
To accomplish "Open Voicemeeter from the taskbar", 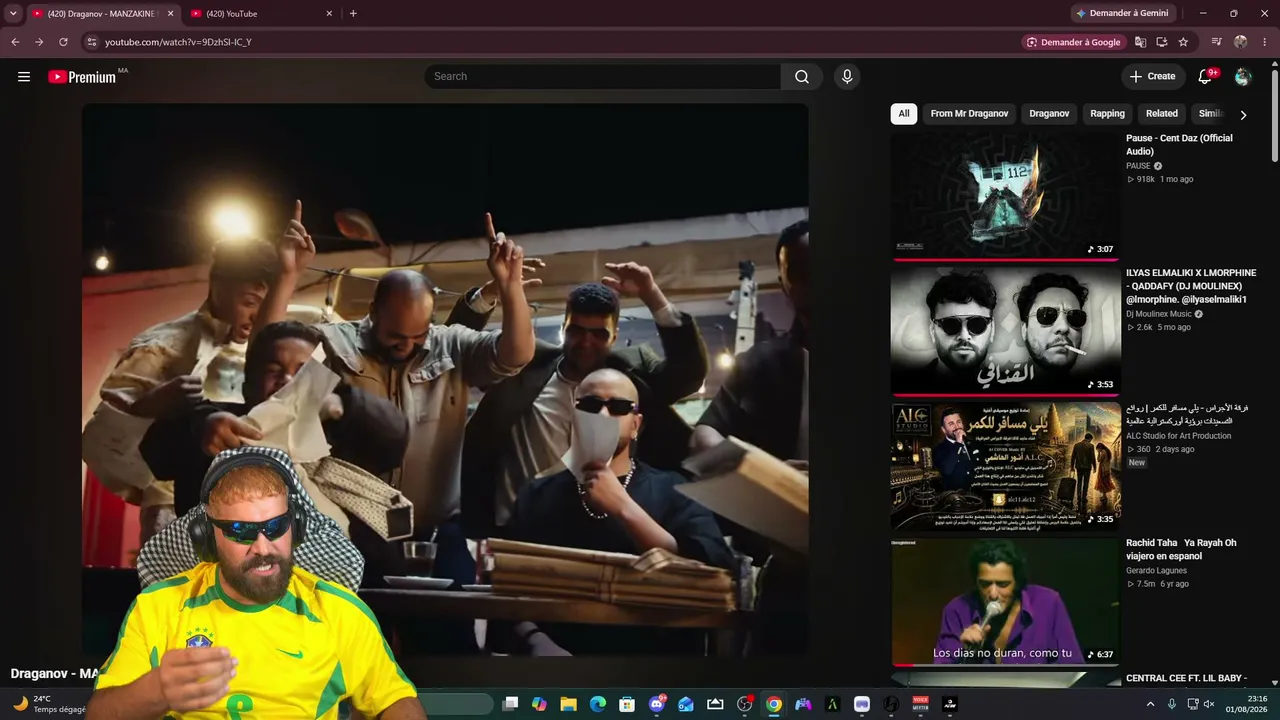I will [920, 704].
